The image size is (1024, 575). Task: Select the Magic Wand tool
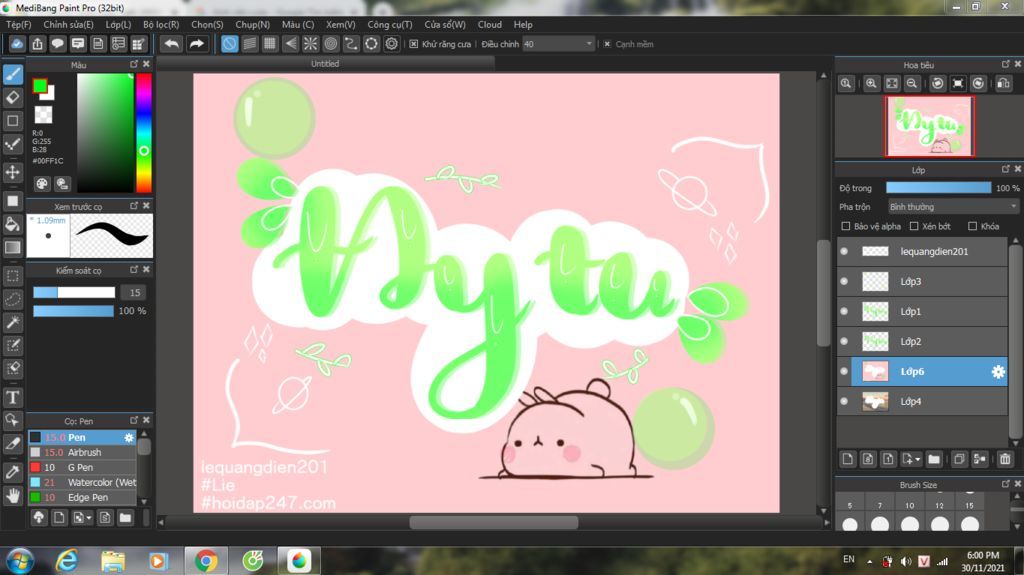point(12,322)
